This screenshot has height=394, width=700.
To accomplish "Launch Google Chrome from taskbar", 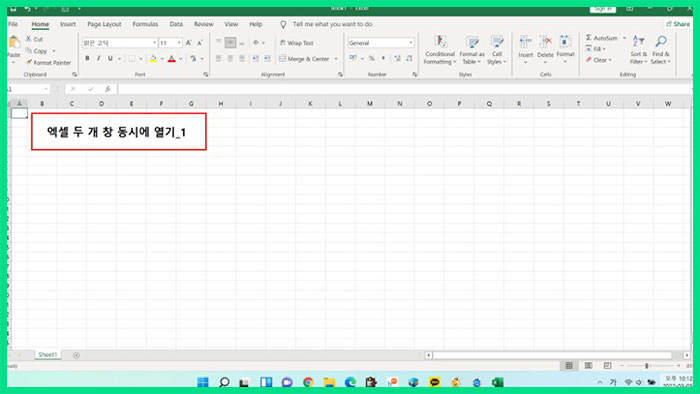I will (308, 382).
